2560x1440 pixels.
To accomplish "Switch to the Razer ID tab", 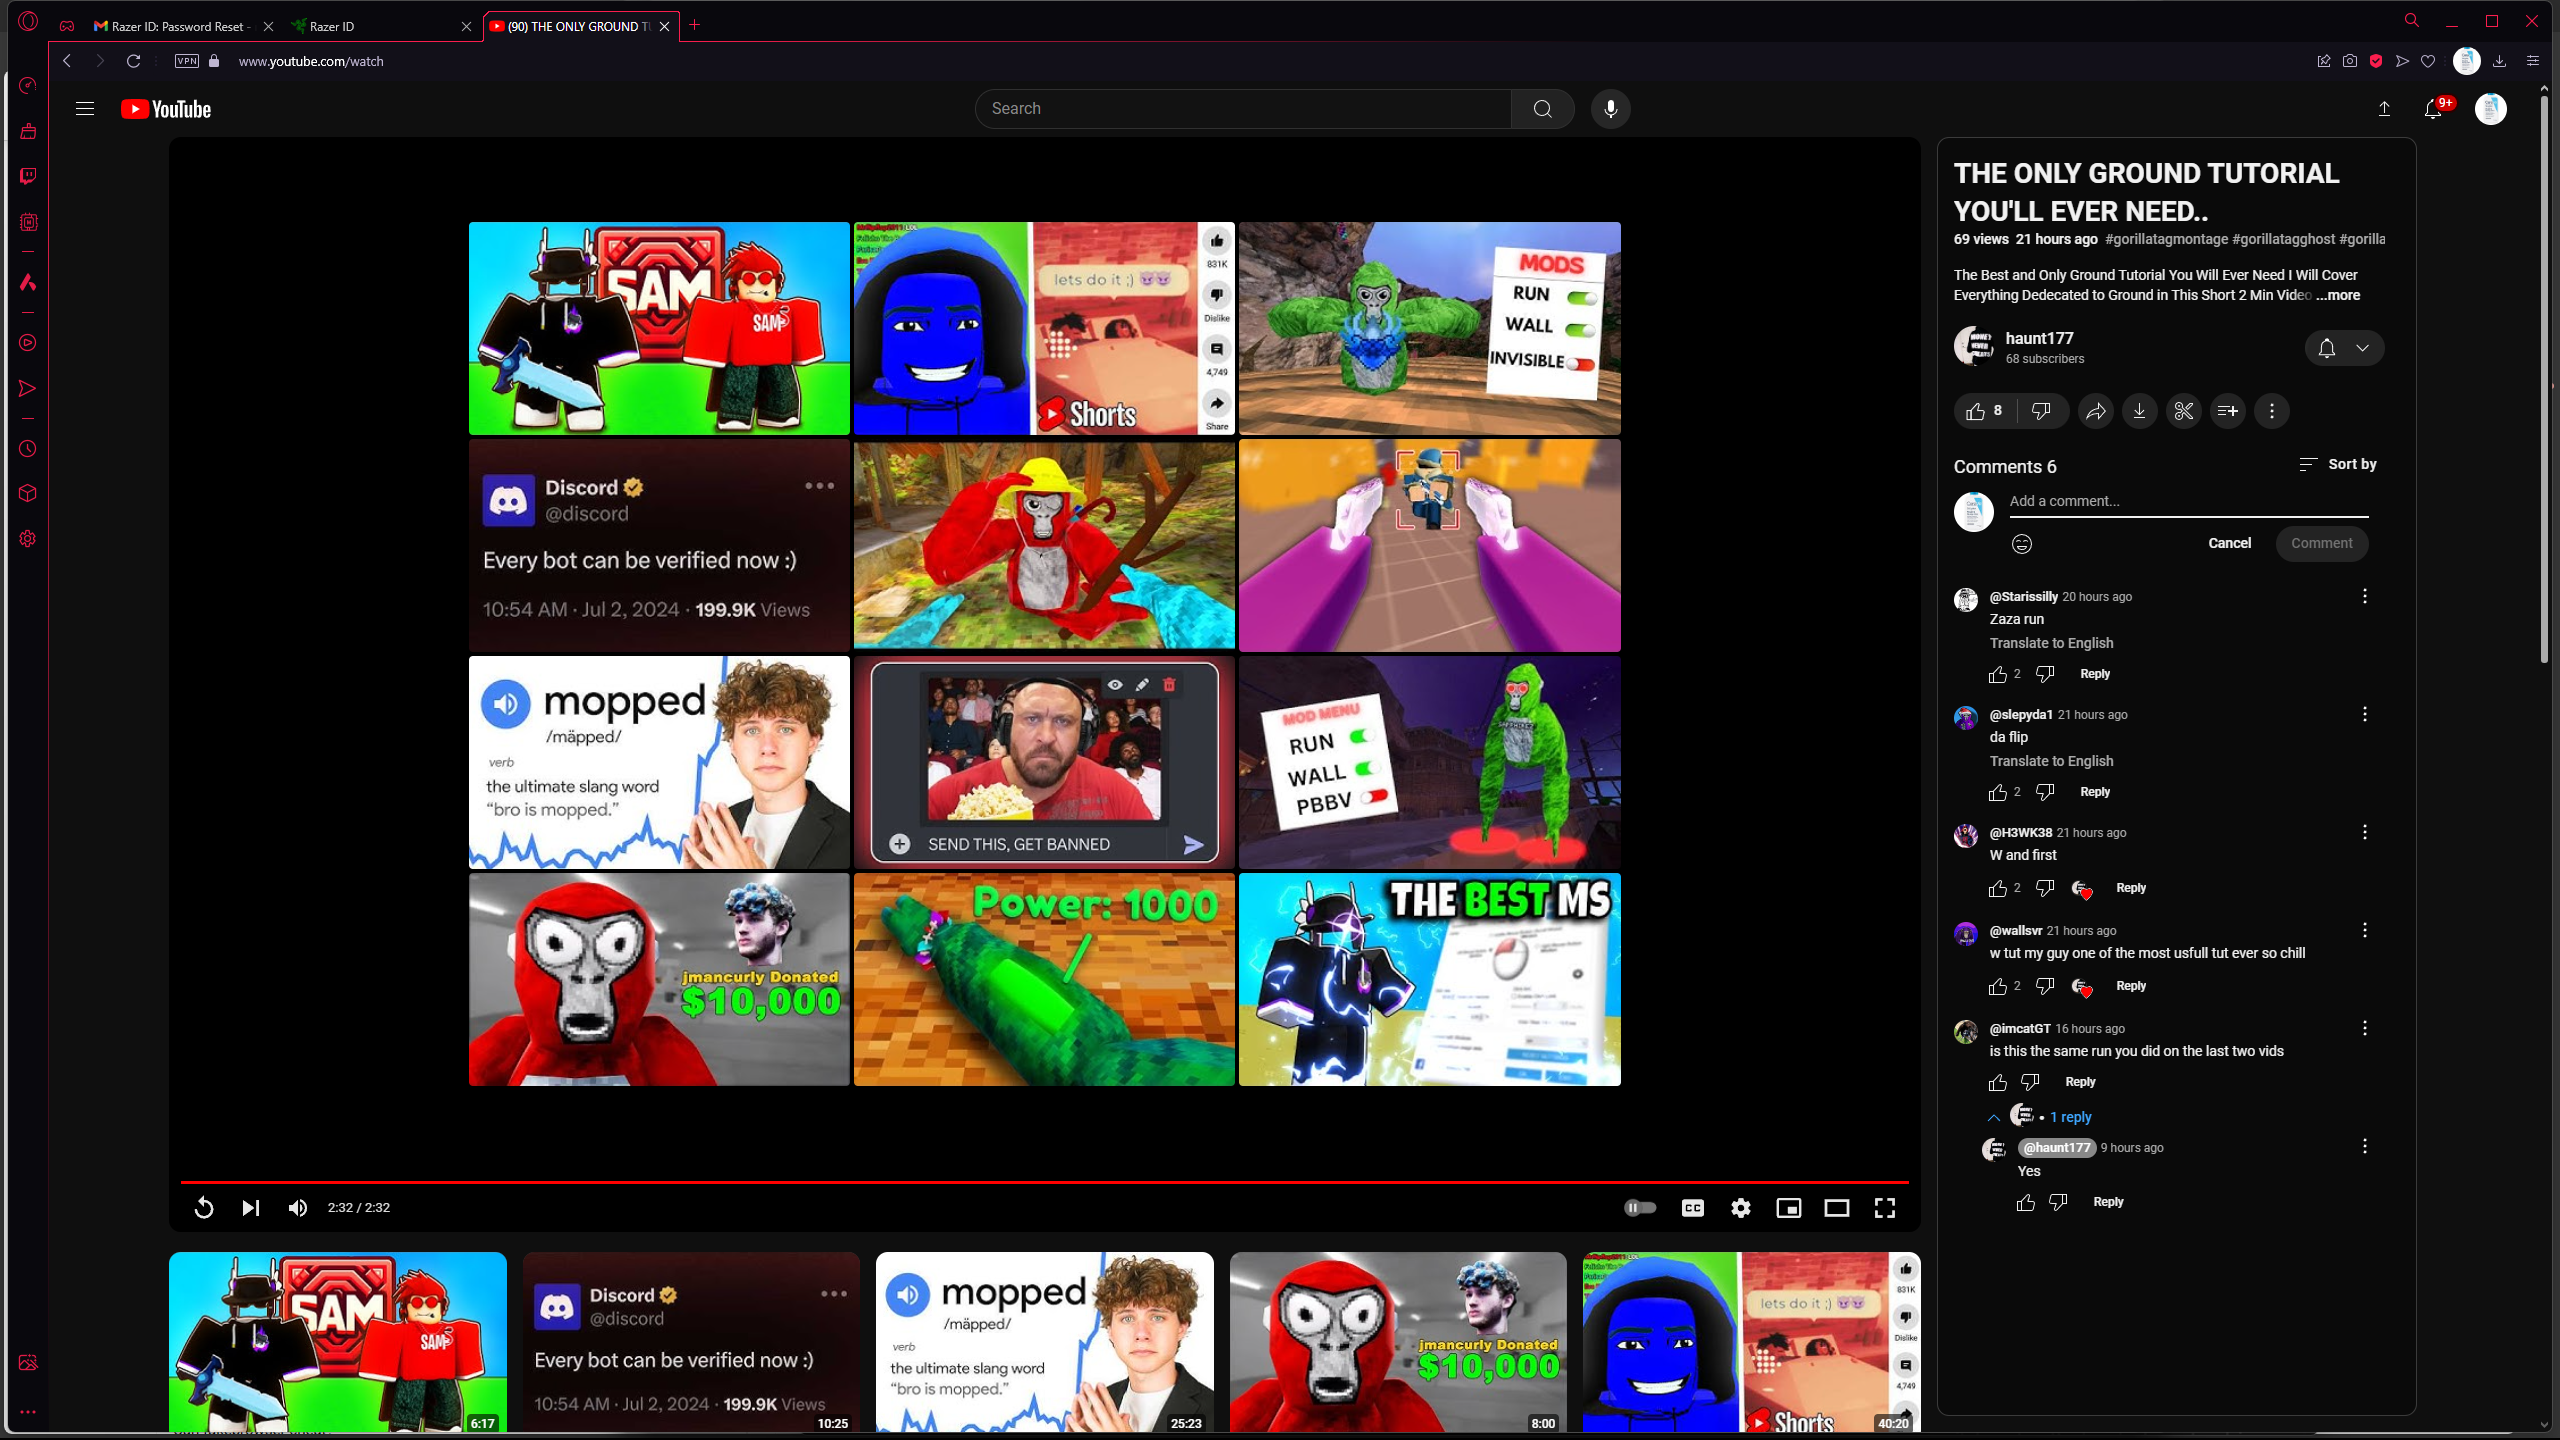I will pyautogui.click(x=380, y=27).
